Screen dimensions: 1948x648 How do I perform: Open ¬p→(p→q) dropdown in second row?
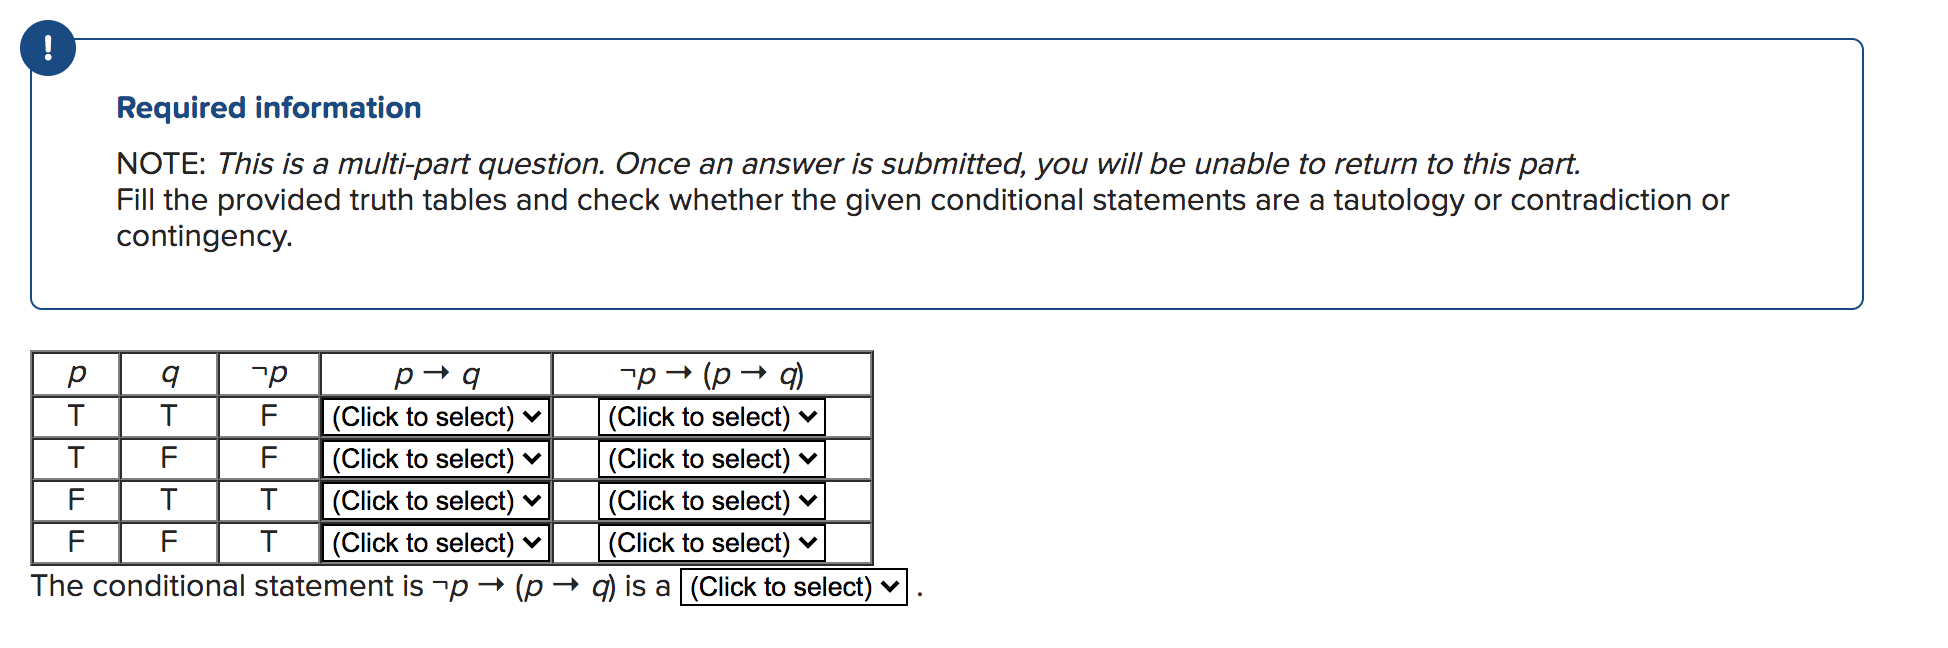coord(712,459)
